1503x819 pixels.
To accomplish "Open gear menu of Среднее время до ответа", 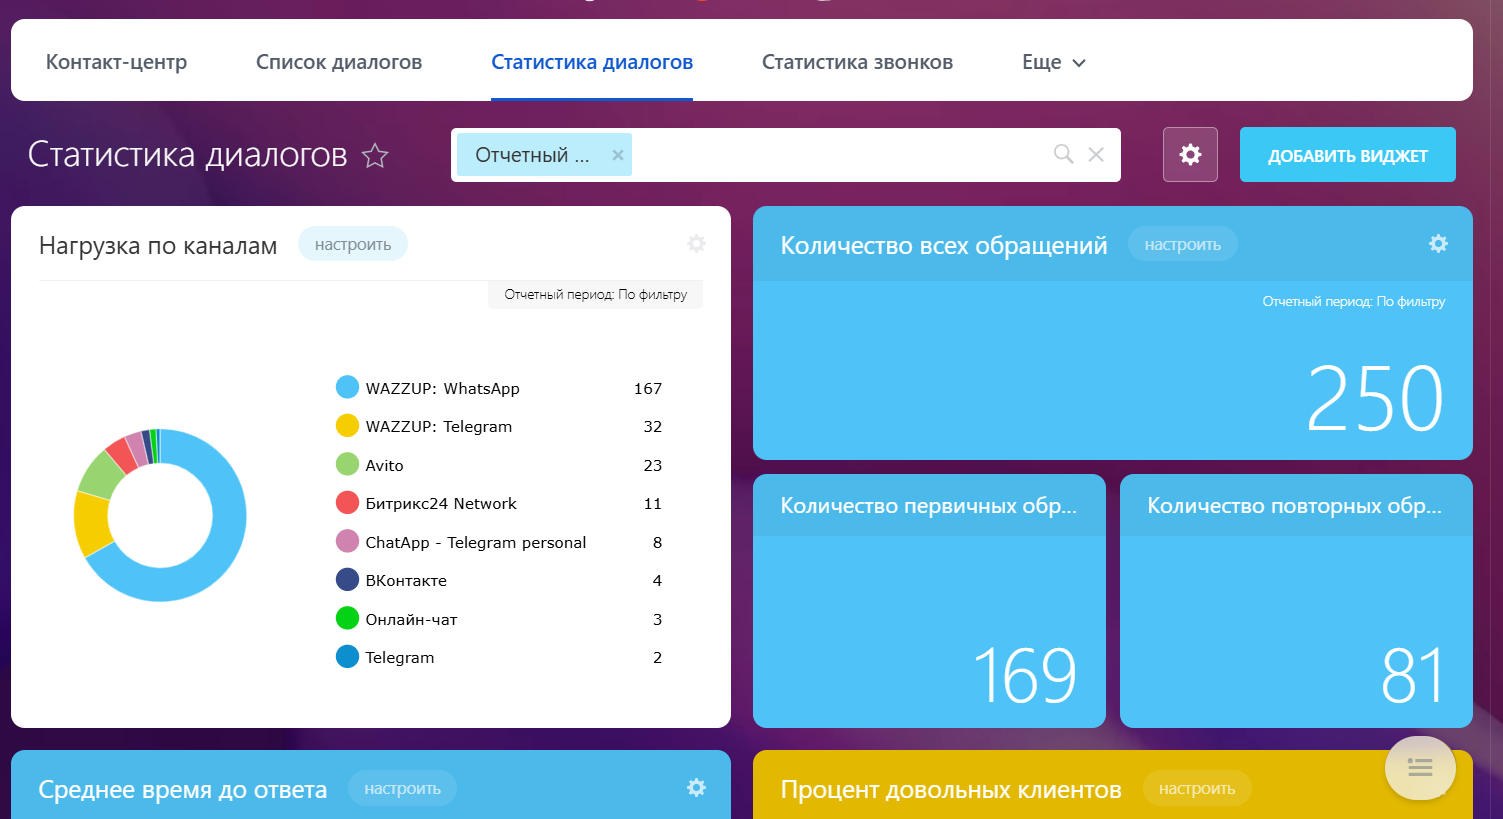I will [697, 788].
